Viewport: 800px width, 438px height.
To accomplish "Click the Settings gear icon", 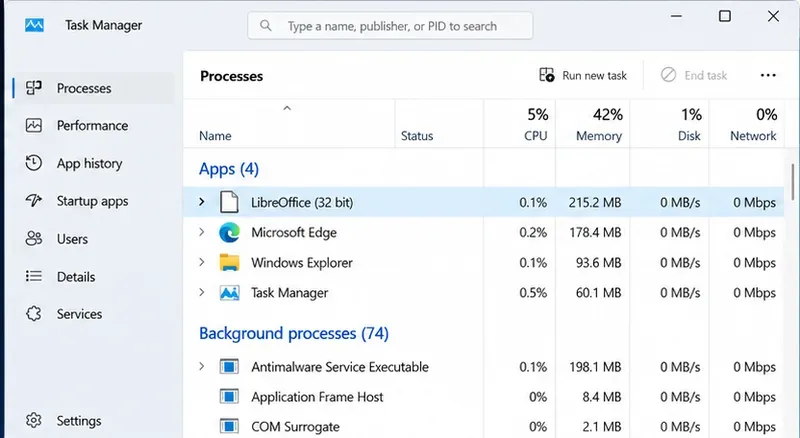I will pos(34,420).
